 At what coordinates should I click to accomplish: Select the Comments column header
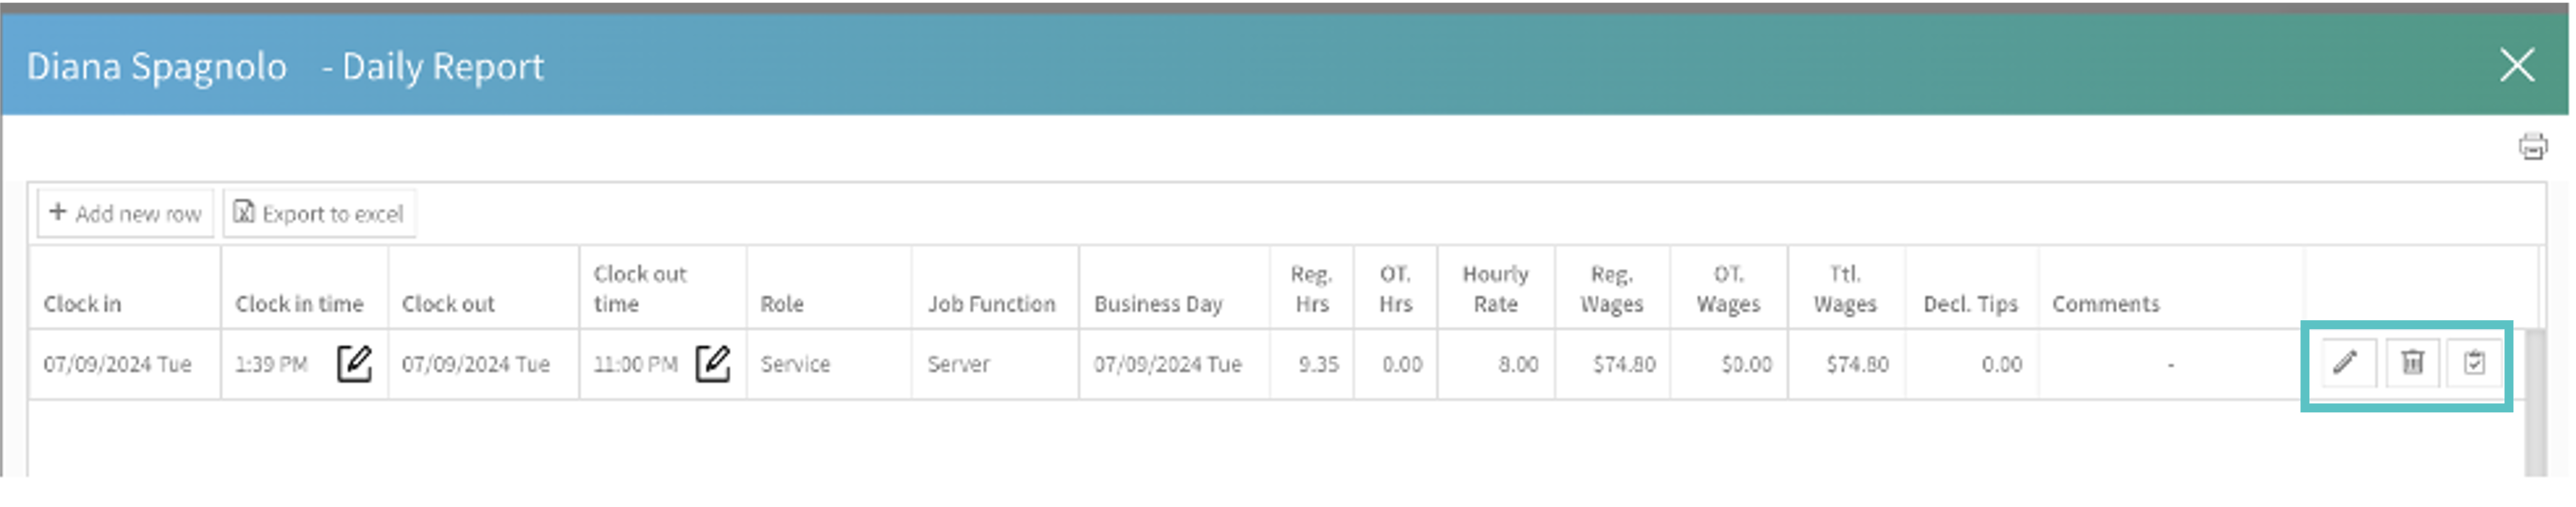pyautogui.click(x=2106, y=304)
